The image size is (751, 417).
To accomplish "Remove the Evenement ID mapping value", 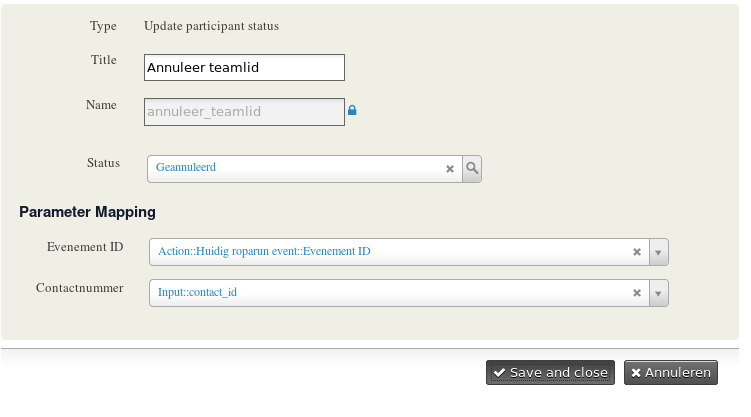I will (637, 252).
